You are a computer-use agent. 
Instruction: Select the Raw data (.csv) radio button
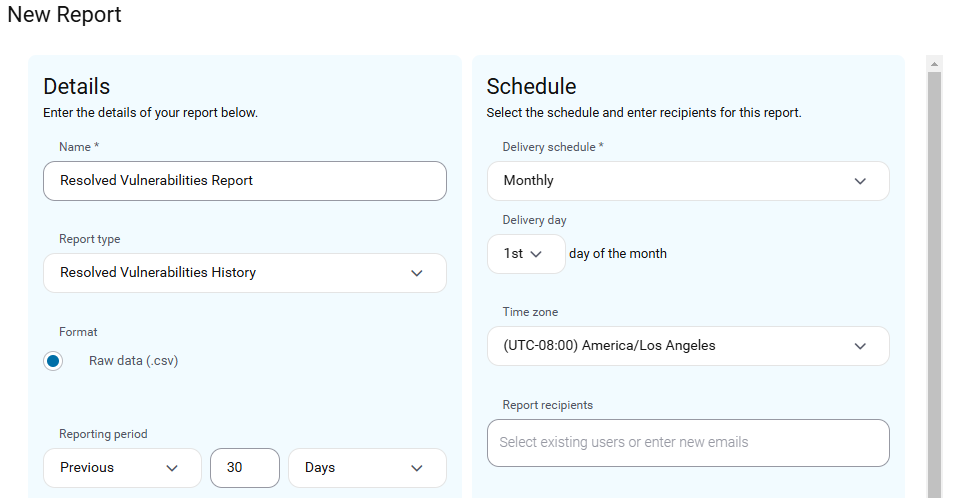53,361
